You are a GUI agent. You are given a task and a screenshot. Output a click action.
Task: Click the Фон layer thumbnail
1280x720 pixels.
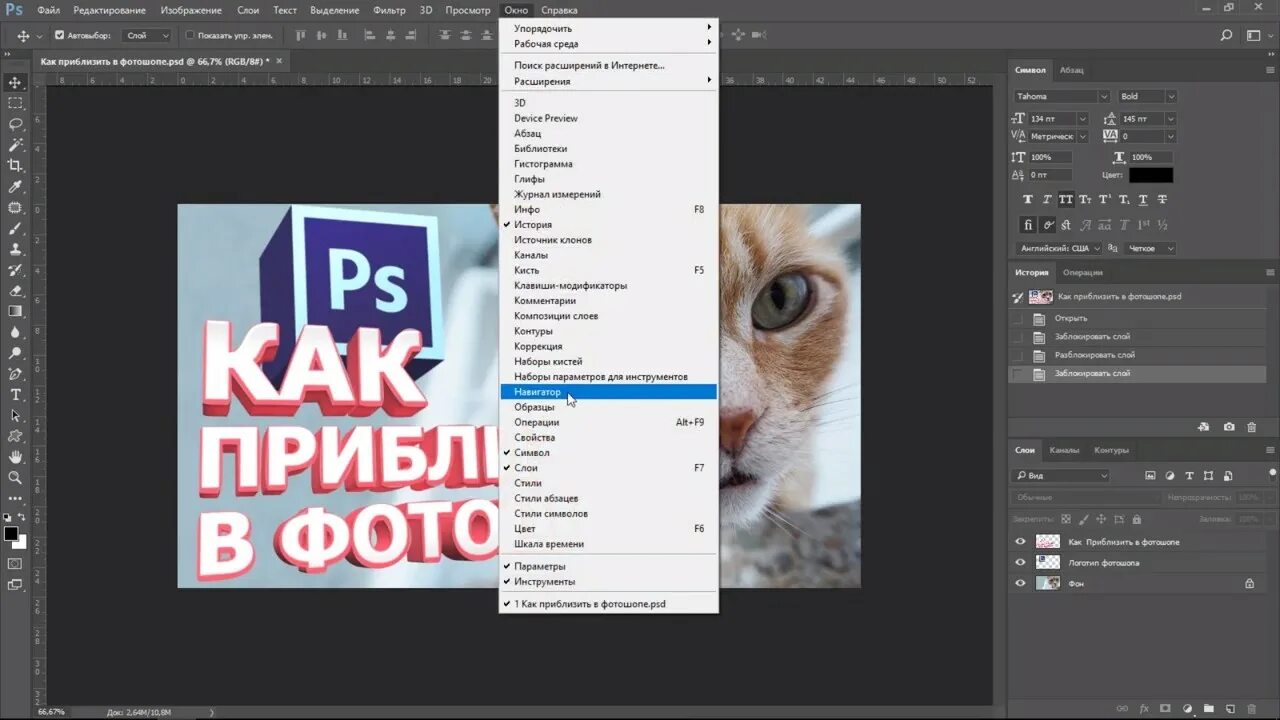point(1047,583)
